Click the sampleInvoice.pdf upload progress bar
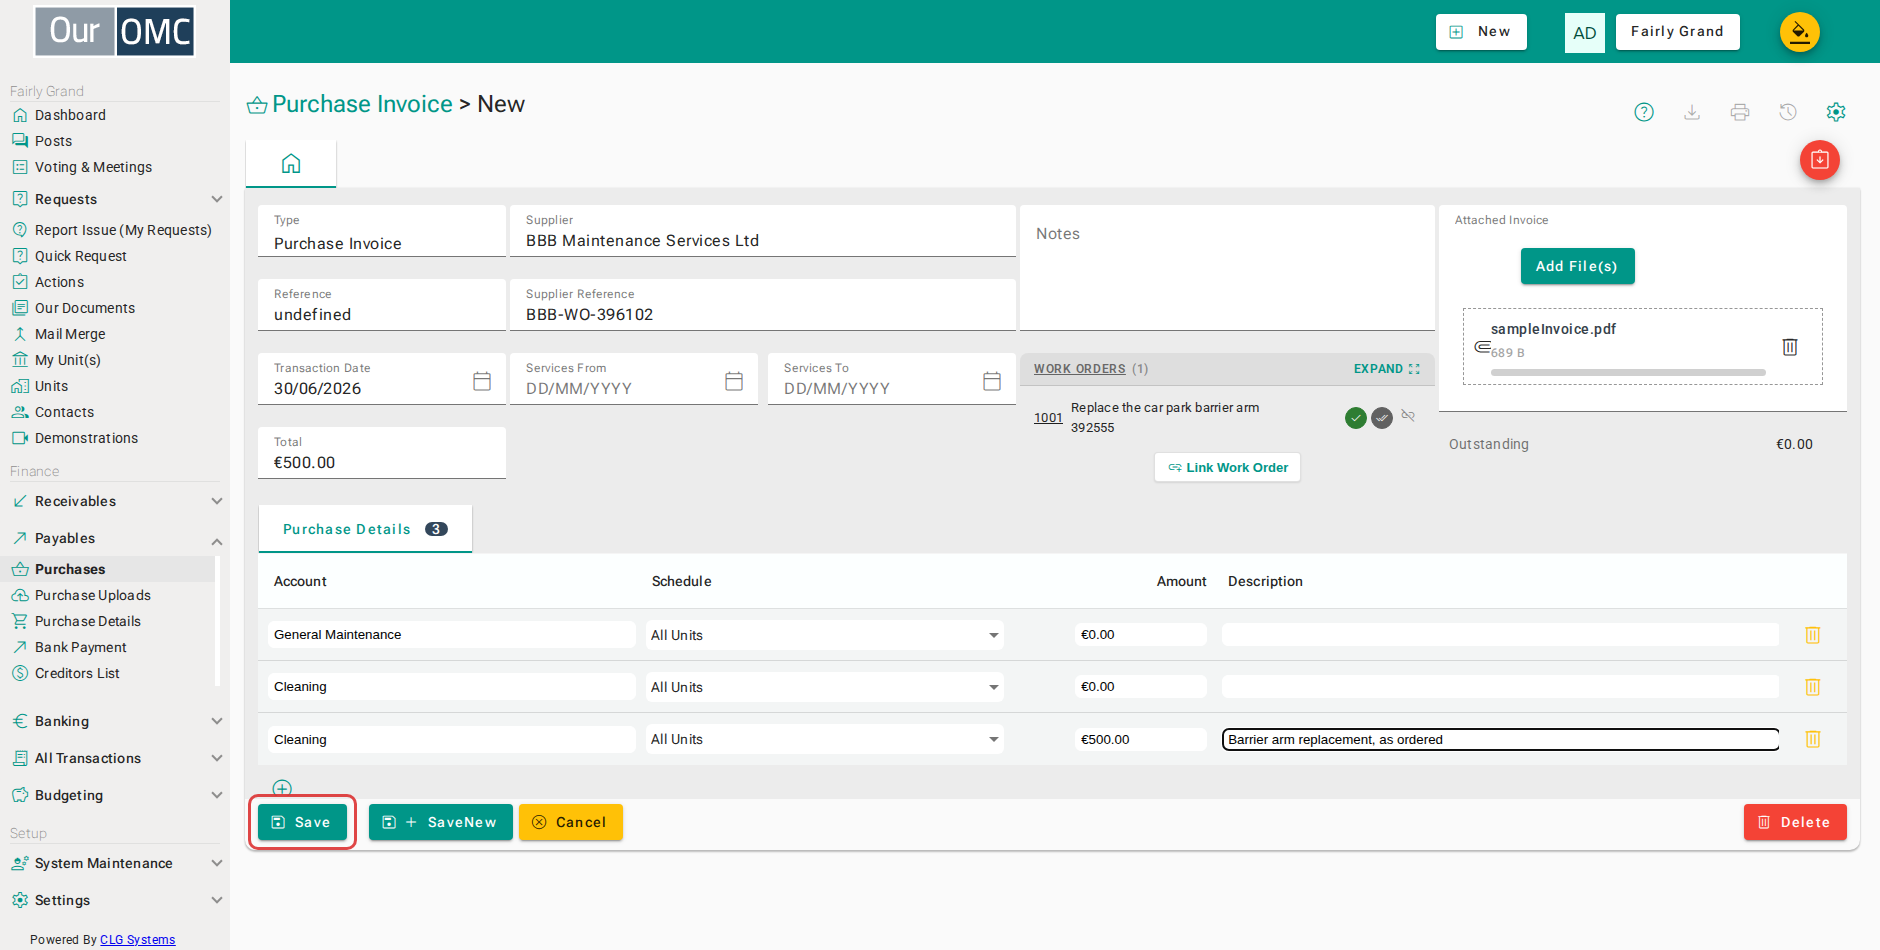1880x950 pixels. click(1628, 372)
